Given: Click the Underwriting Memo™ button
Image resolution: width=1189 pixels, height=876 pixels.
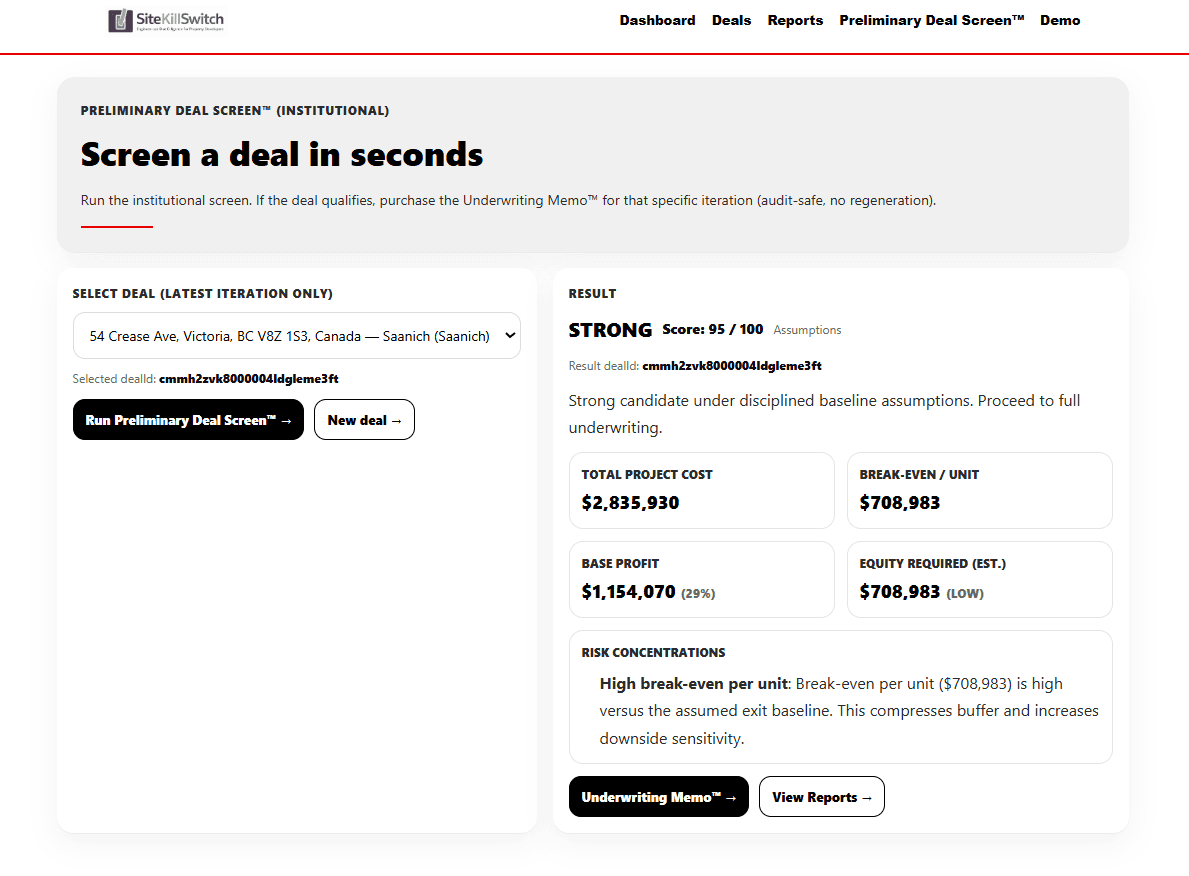Looking at the screenshot, I should tap(658, 797).
